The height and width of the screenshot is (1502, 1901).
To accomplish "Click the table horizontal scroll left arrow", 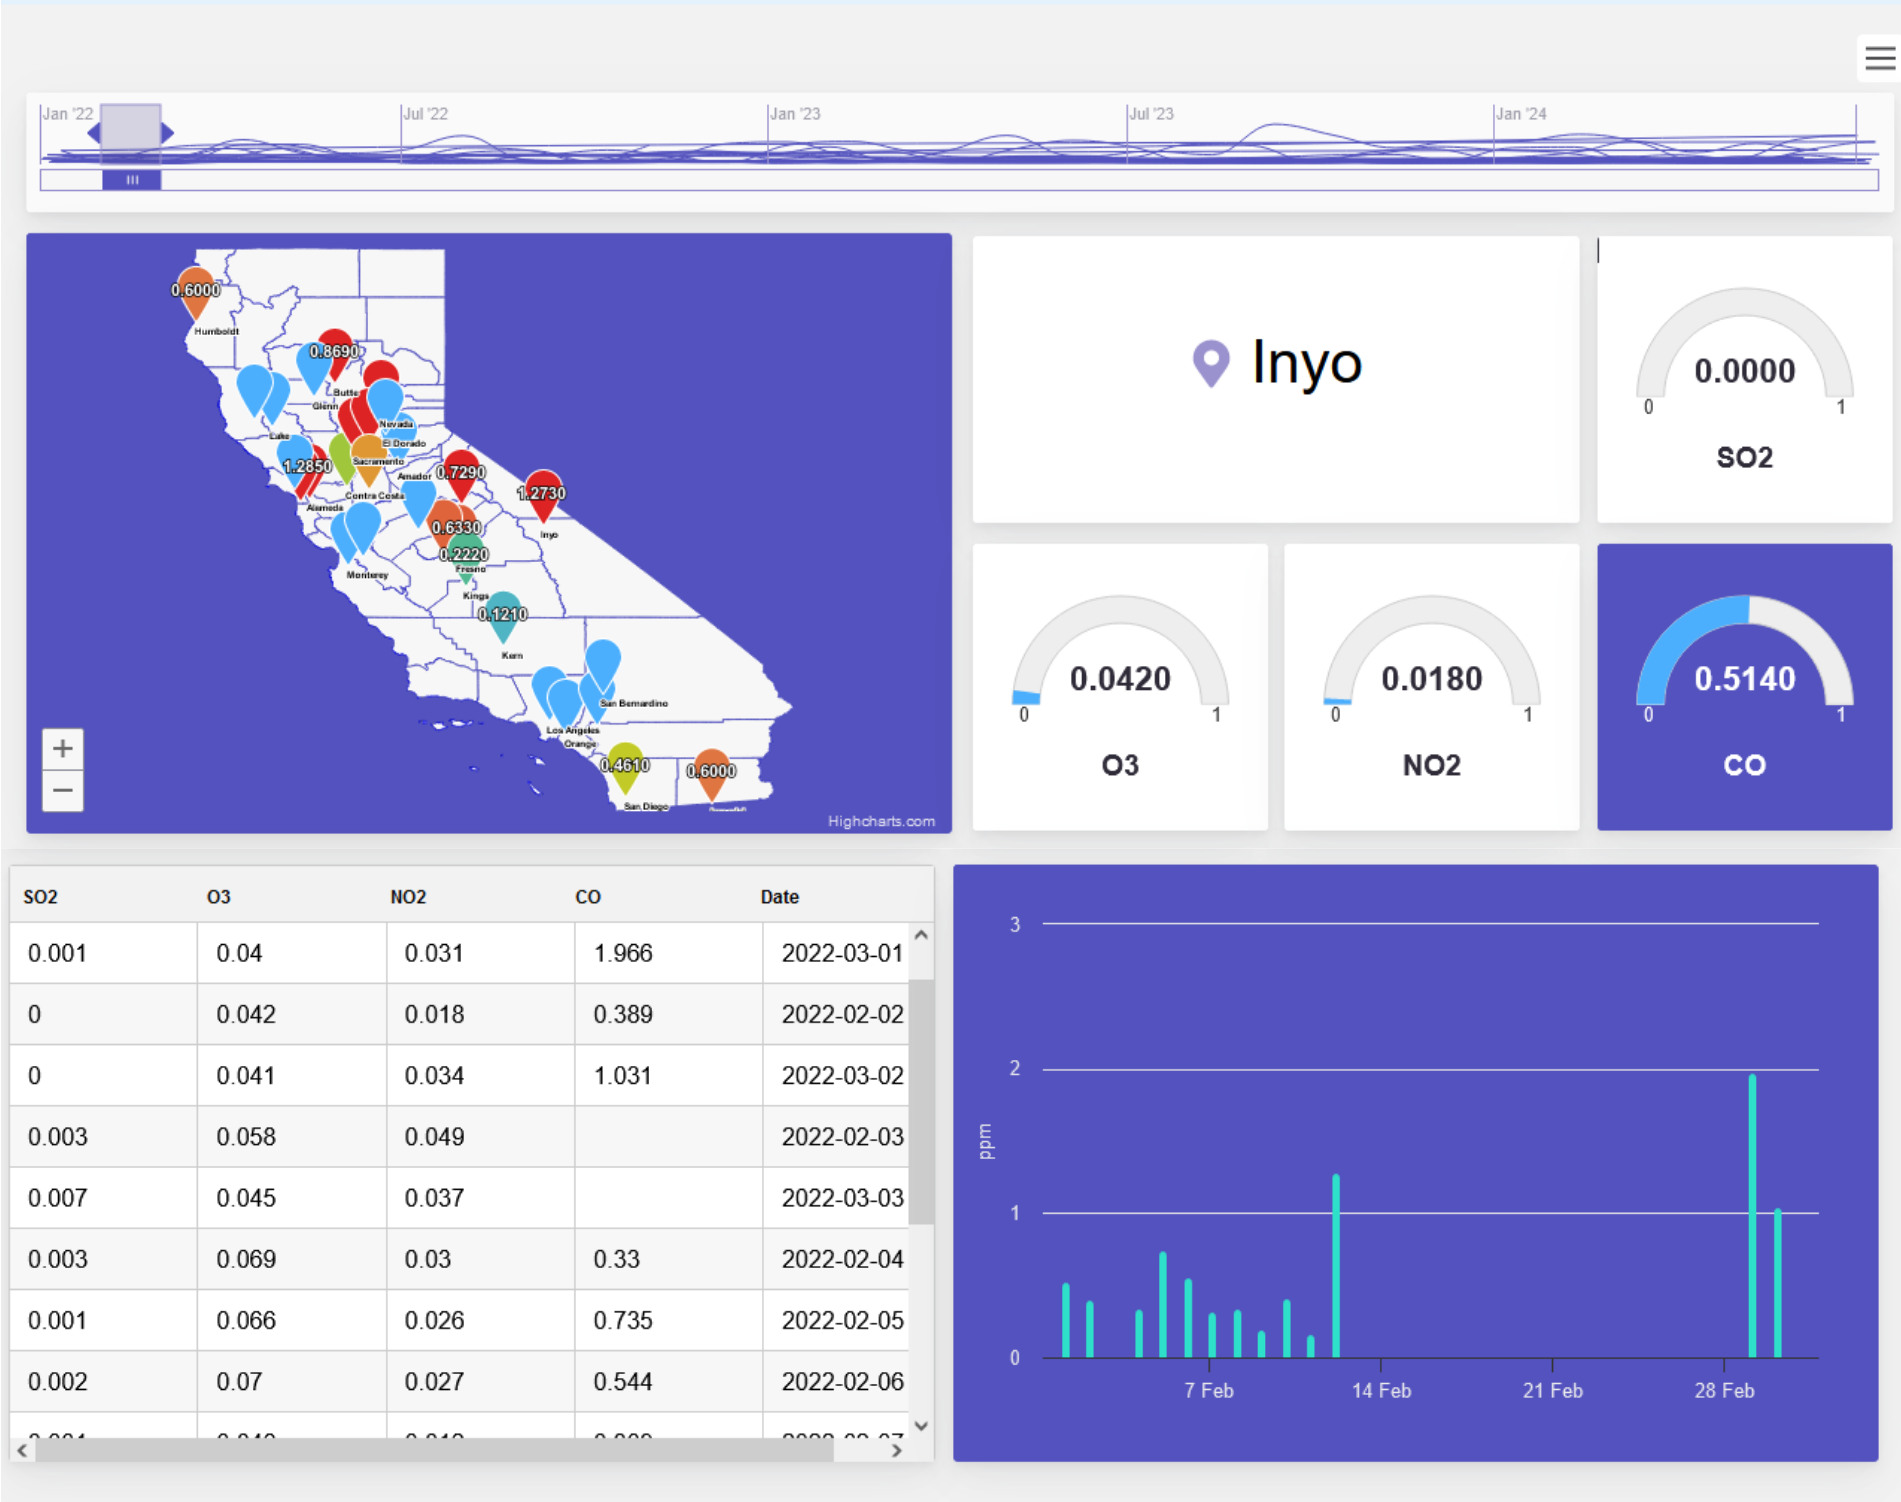I will pos(22,1450).
